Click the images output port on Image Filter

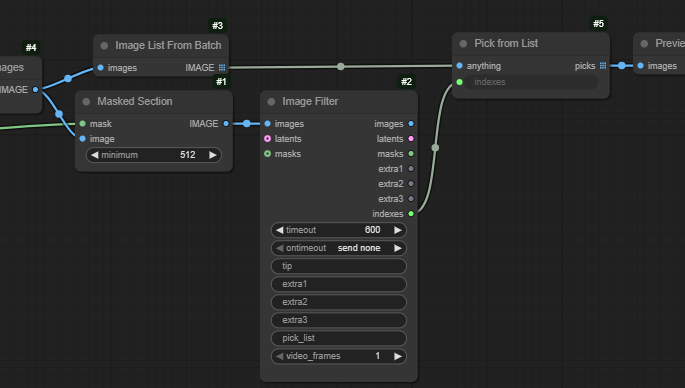411,124
